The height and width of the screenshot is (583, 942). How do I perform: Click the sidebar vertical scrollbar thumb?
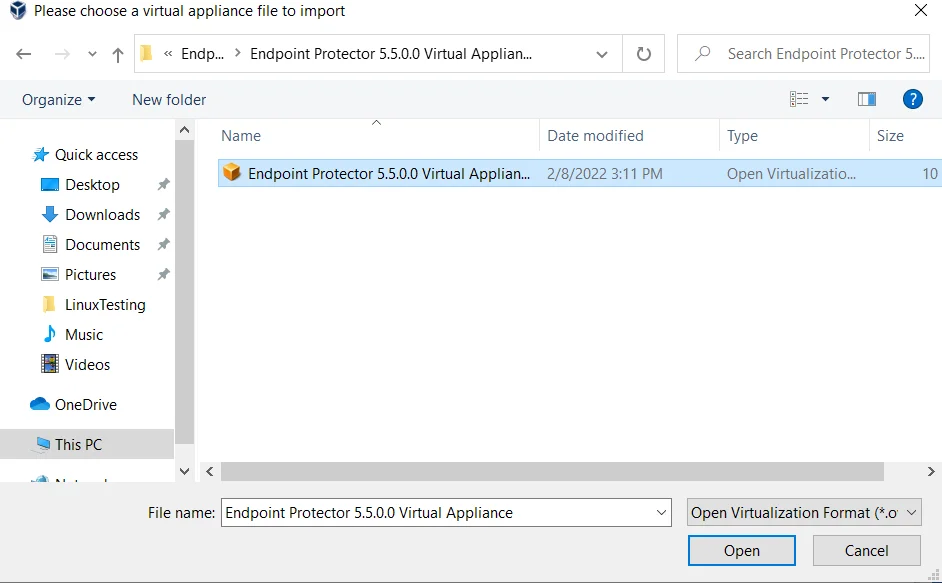184,292
